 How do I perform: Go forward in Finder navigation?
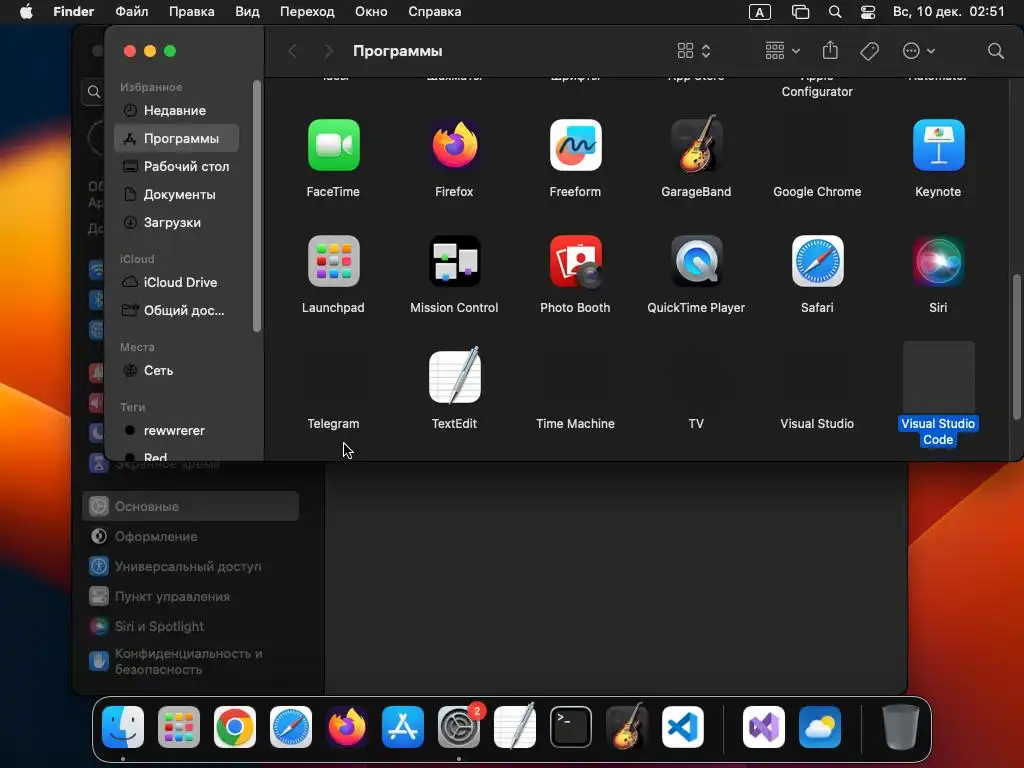tap(328, 51)
